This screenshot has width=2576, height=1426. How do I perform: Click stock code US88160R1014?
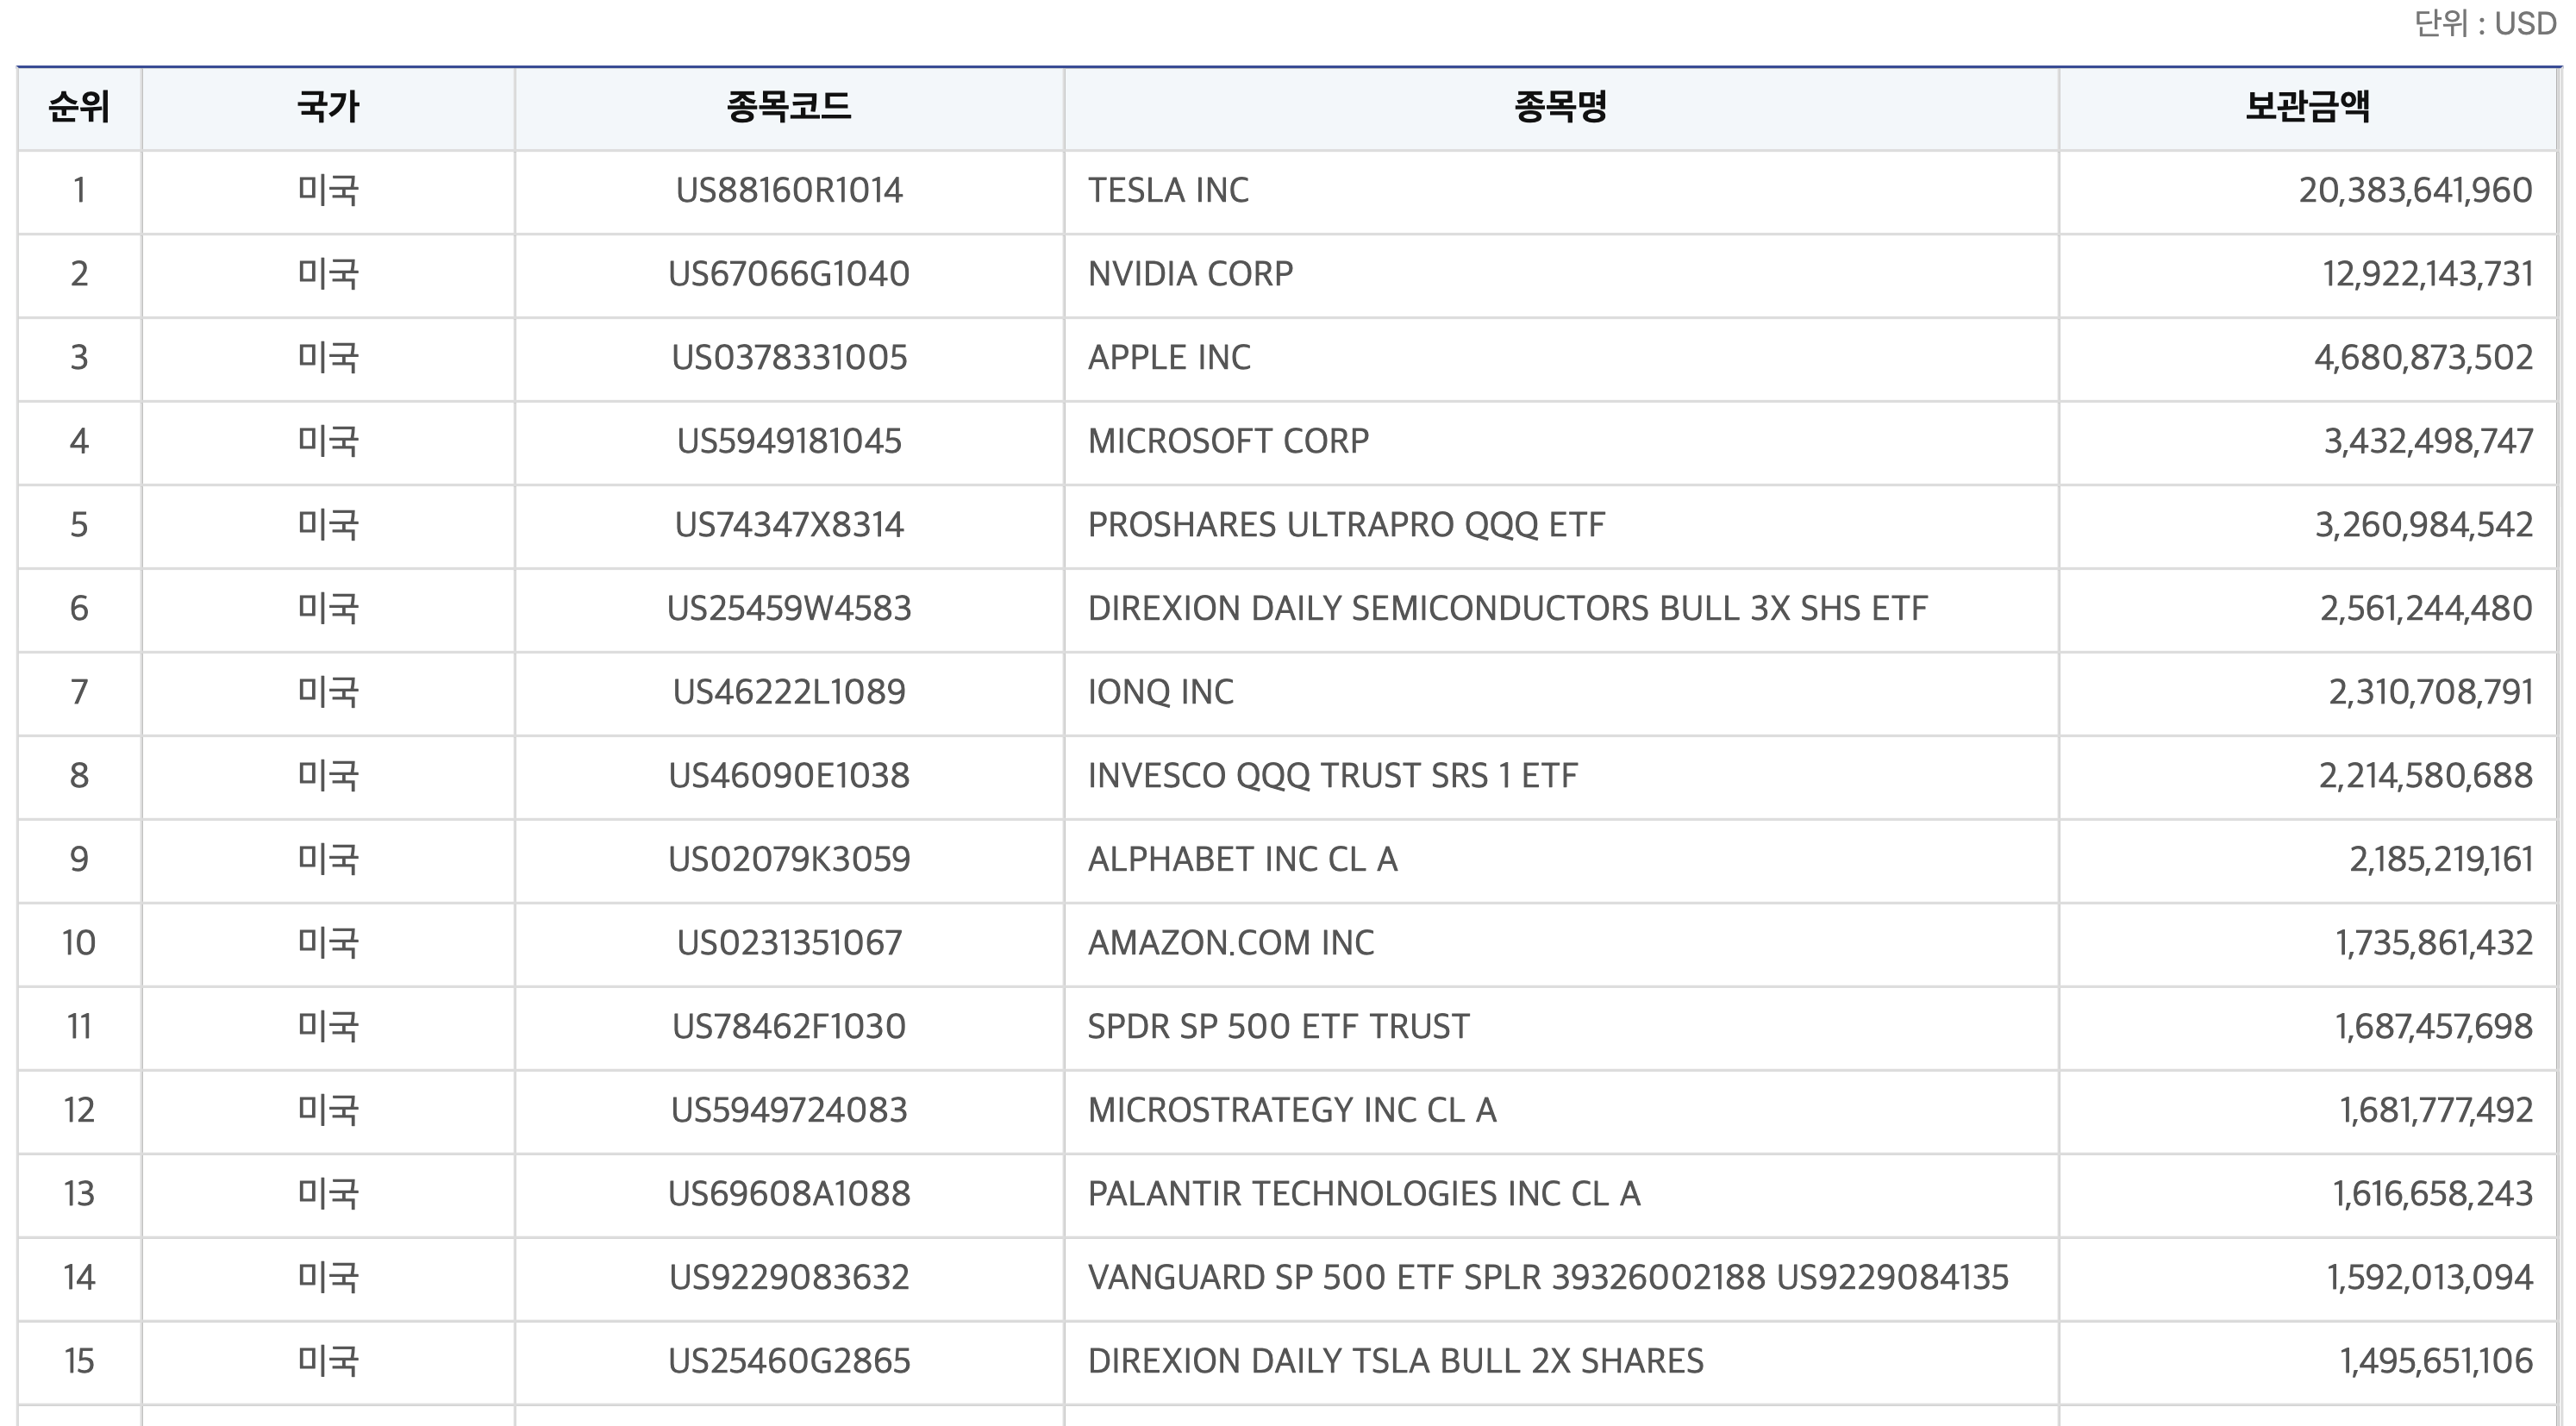coord(789,190)
